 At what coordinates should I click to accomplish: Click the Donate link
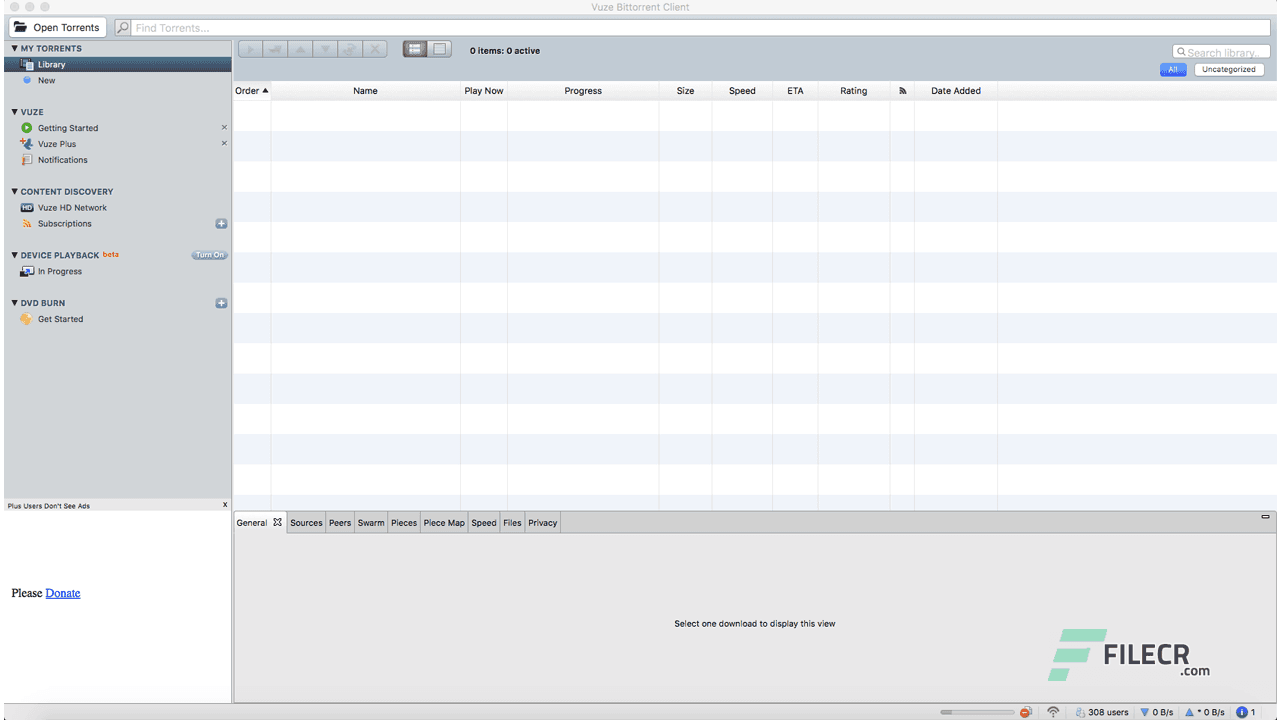(x=62, y=593)
